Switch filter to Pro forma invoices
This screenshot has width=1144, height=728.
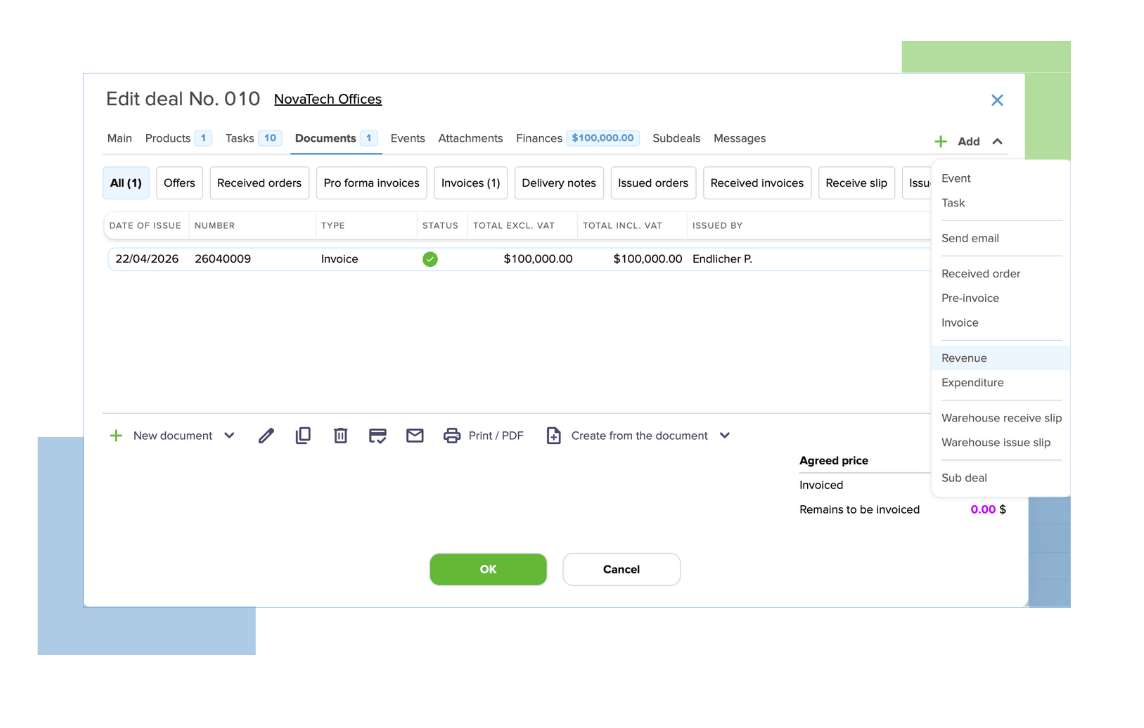tap(371, 183)
